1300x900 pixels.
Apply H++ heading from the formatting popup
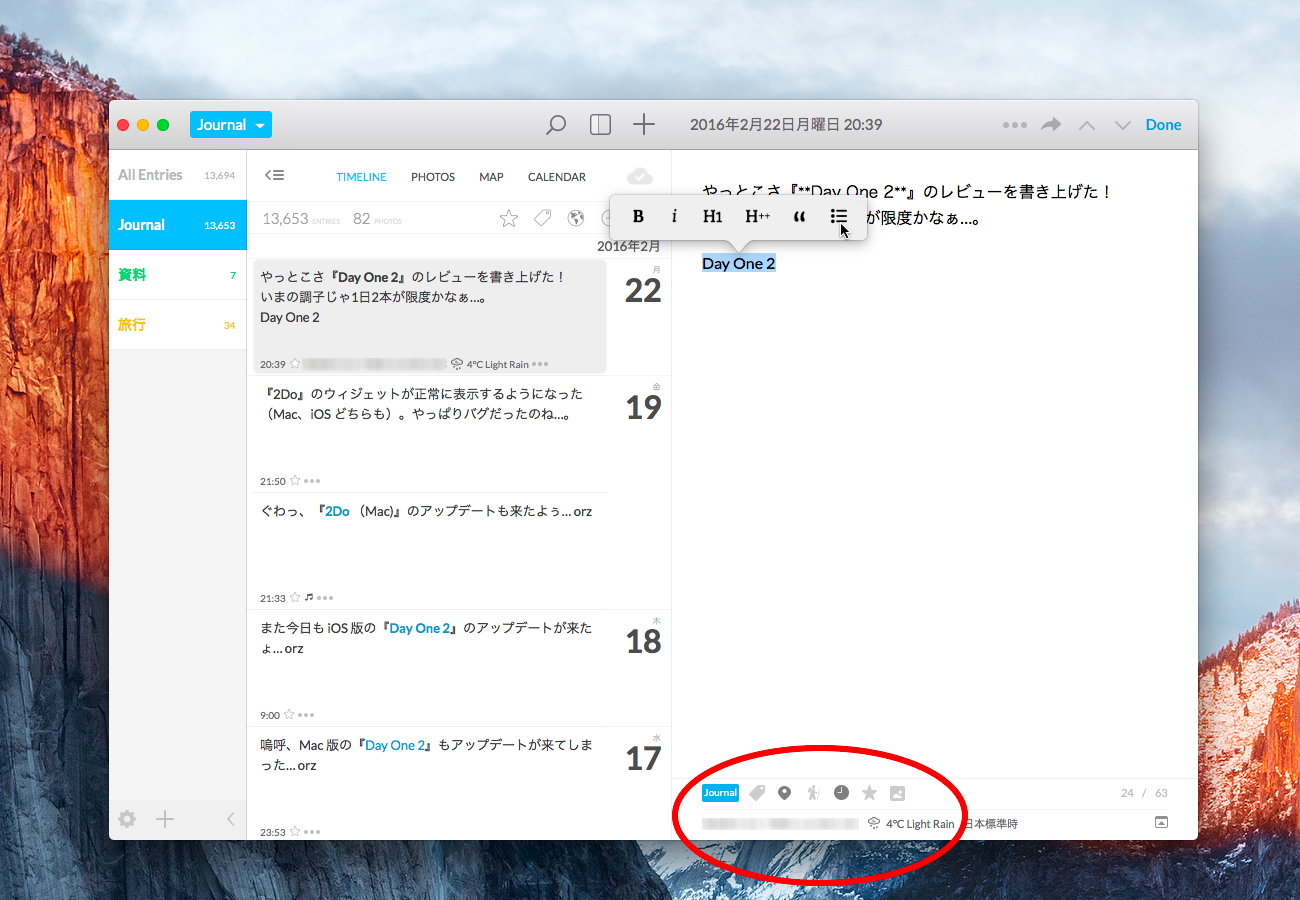(x=757, y=216)
